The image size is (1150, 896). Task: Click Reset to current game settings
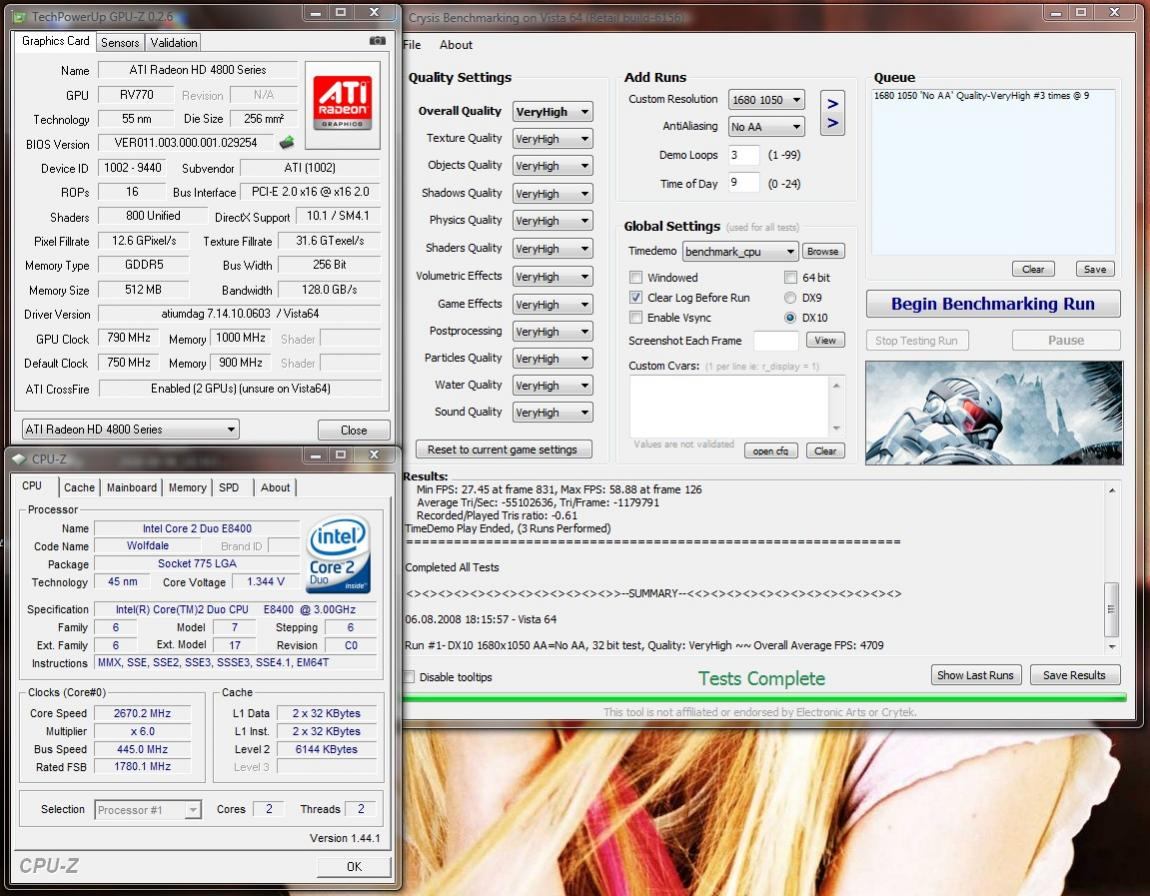[x=504, y=449]
